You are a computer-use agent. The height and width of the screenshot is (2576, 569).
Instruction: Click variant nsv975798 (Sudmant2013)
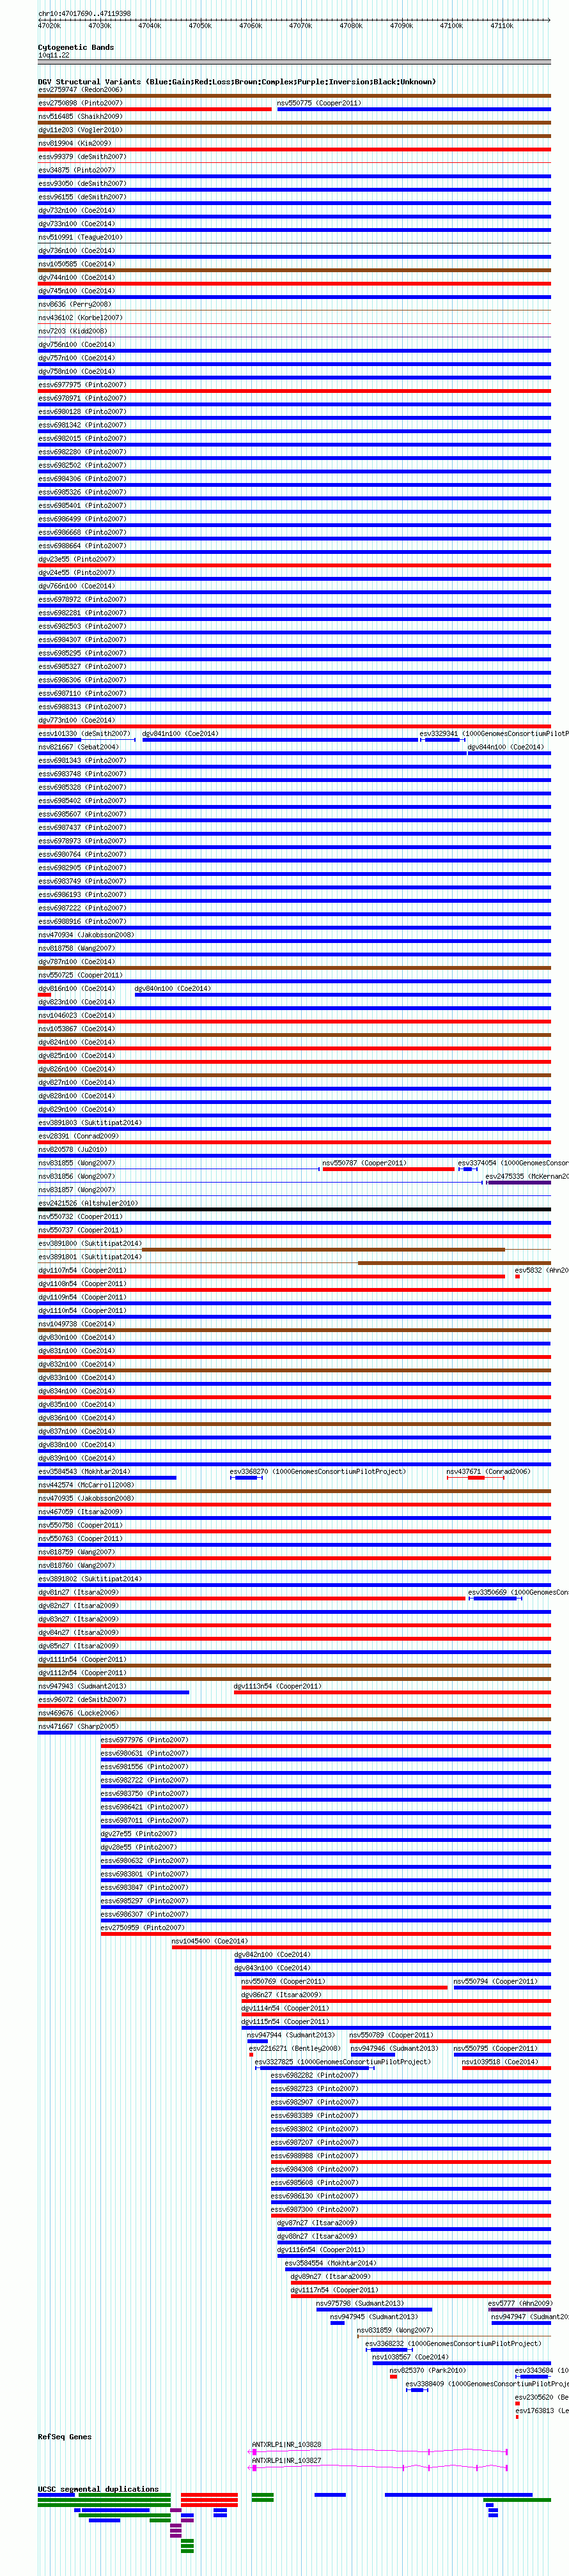pos(360,2303)
